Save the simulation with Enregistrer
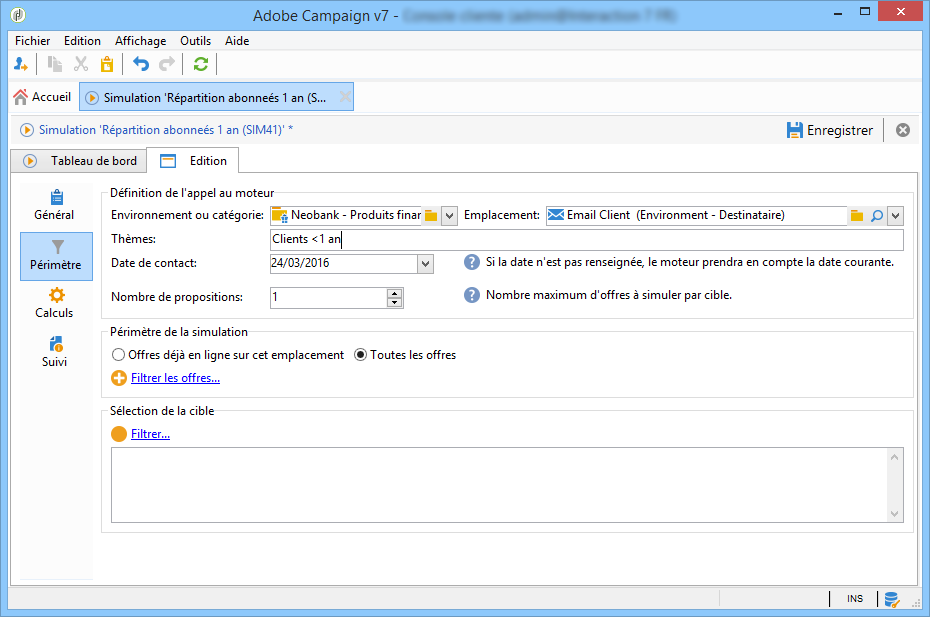938x630 pixels. click(x=830, y=130)
